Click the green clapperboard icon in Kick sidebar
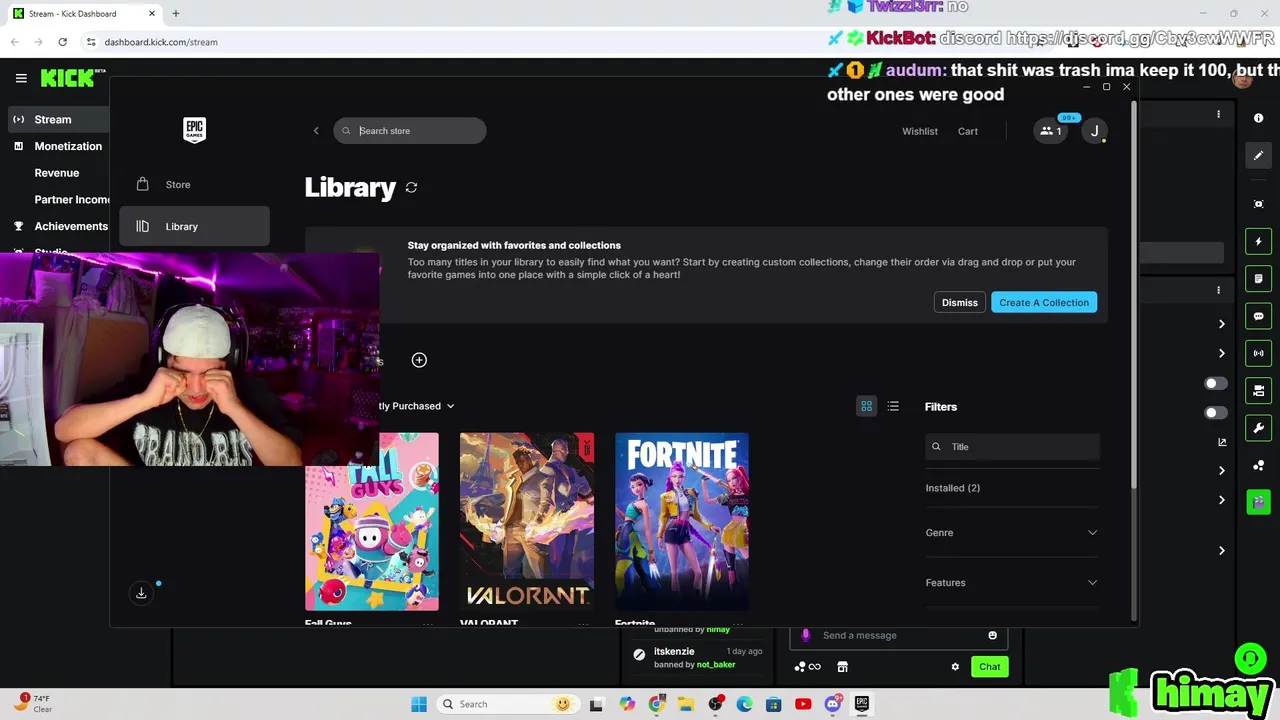Screen dimensions: 1280x720 (1259, 502)
